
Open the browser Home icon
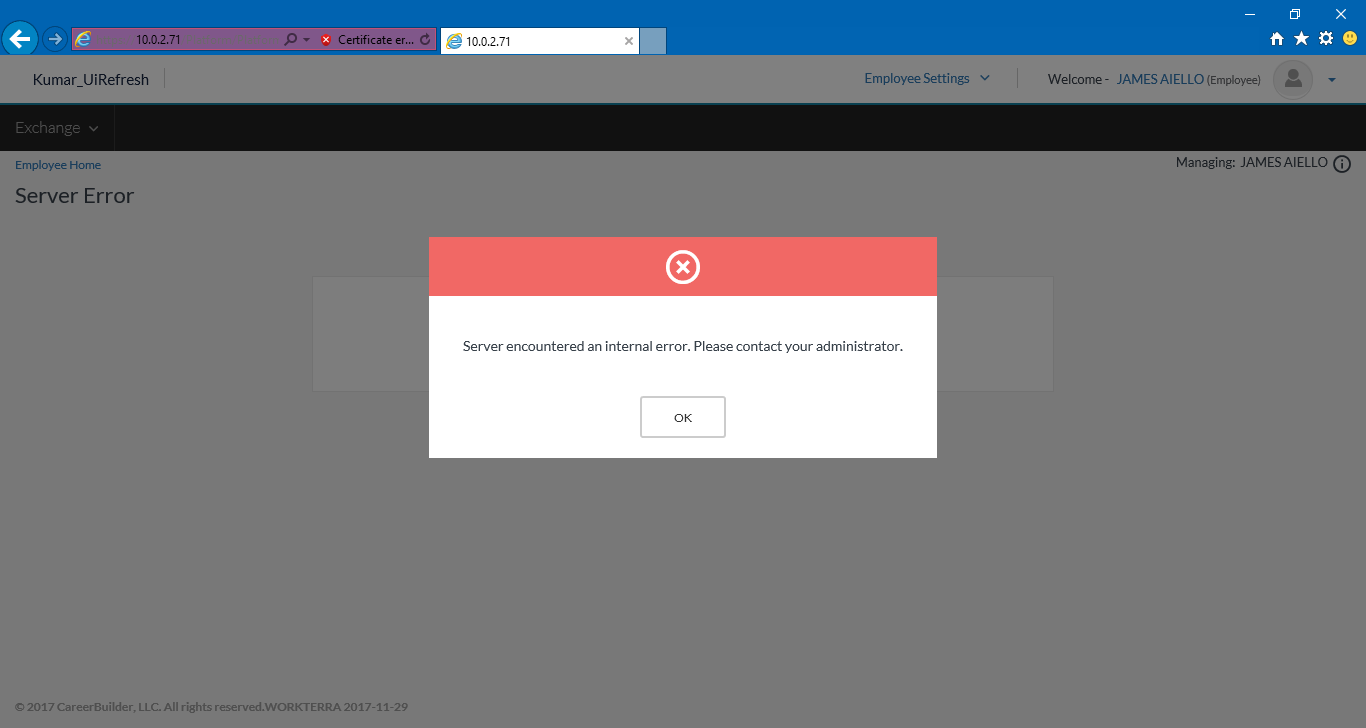pos(1277,39)
